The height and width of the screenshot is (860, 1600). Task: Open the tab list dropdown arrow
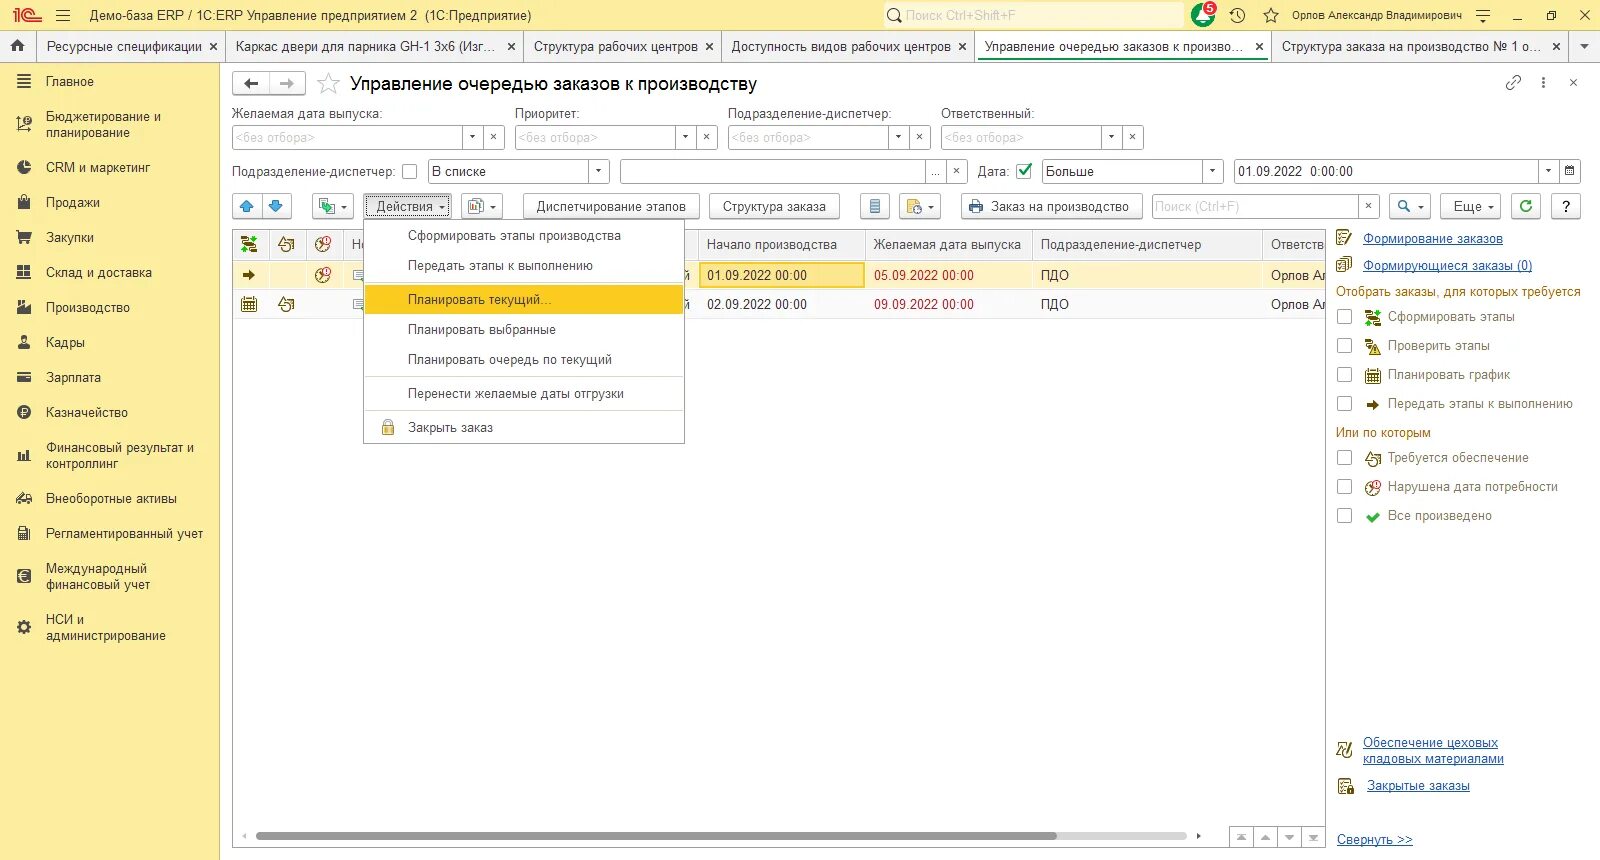(1584, 46)
